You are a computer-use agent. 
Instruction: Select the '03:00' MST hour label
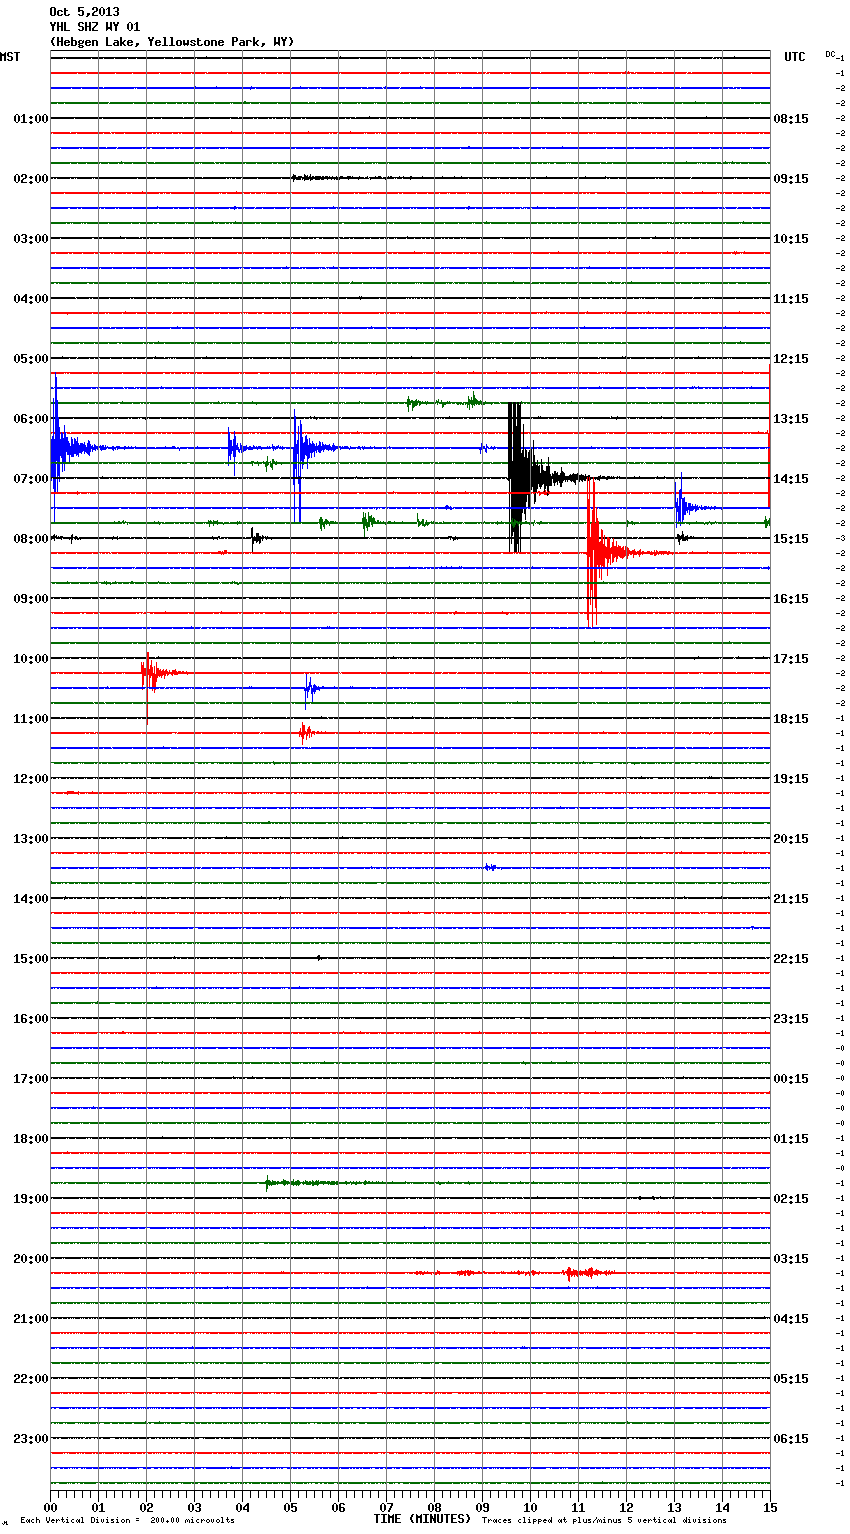[x=31, y=239]
